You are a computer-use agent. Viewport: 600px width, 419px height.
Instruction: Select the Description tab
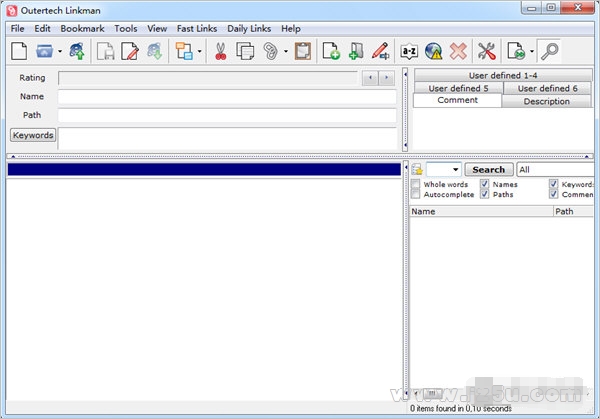pos(546,101)
